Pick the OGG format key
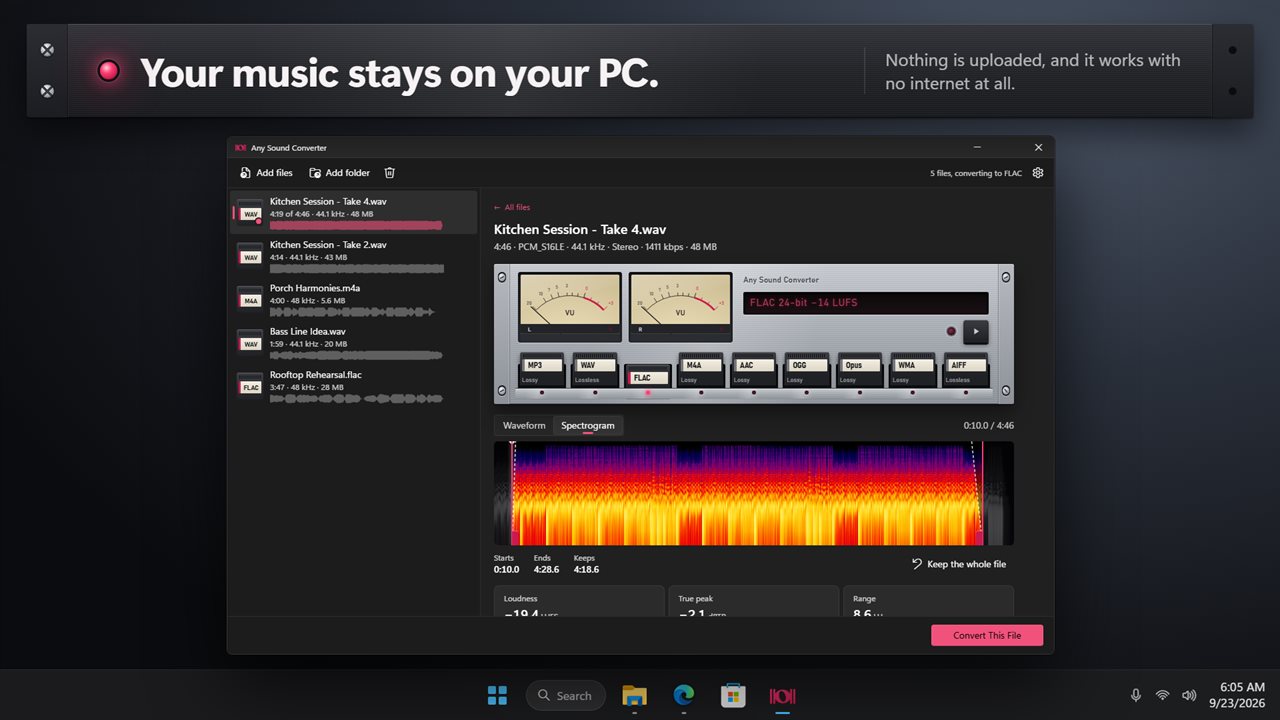 pos(807,370)
